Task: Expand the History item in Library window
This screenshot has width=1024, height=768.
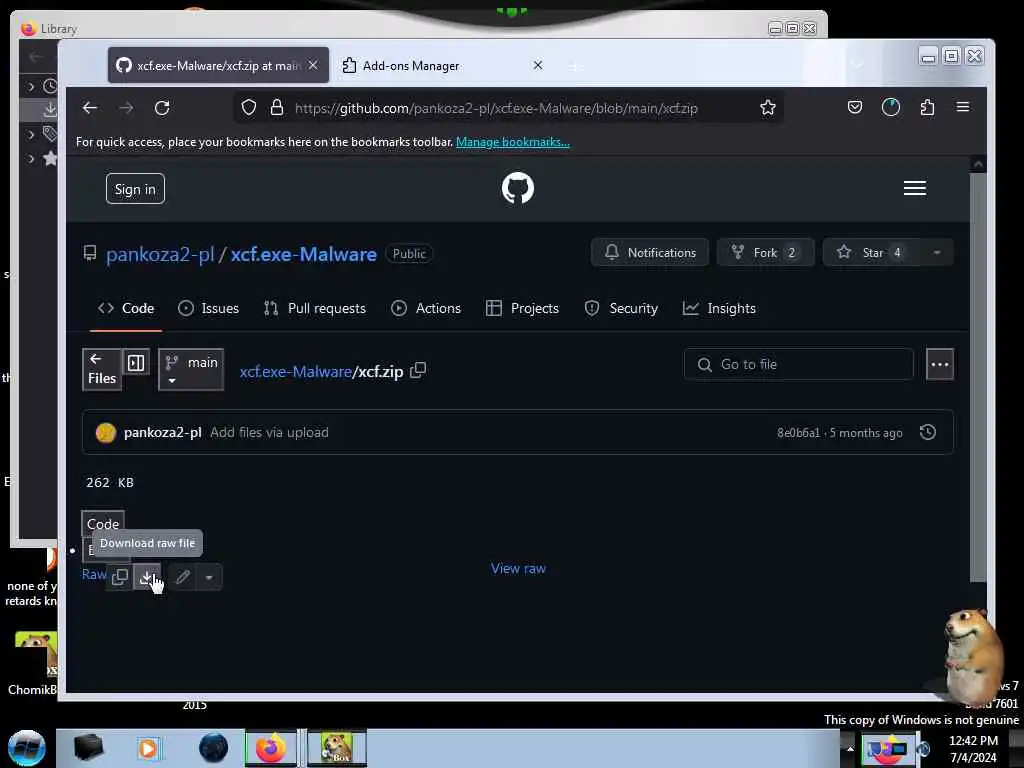Action: point(31,86)
